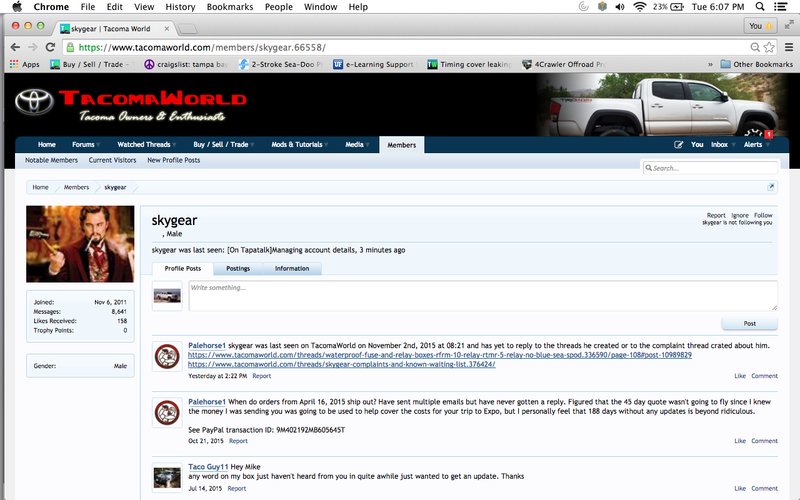800x500 pixels.
Task: Switch to Postings tab
Action: pyautogui.click(x=238, y=269)
